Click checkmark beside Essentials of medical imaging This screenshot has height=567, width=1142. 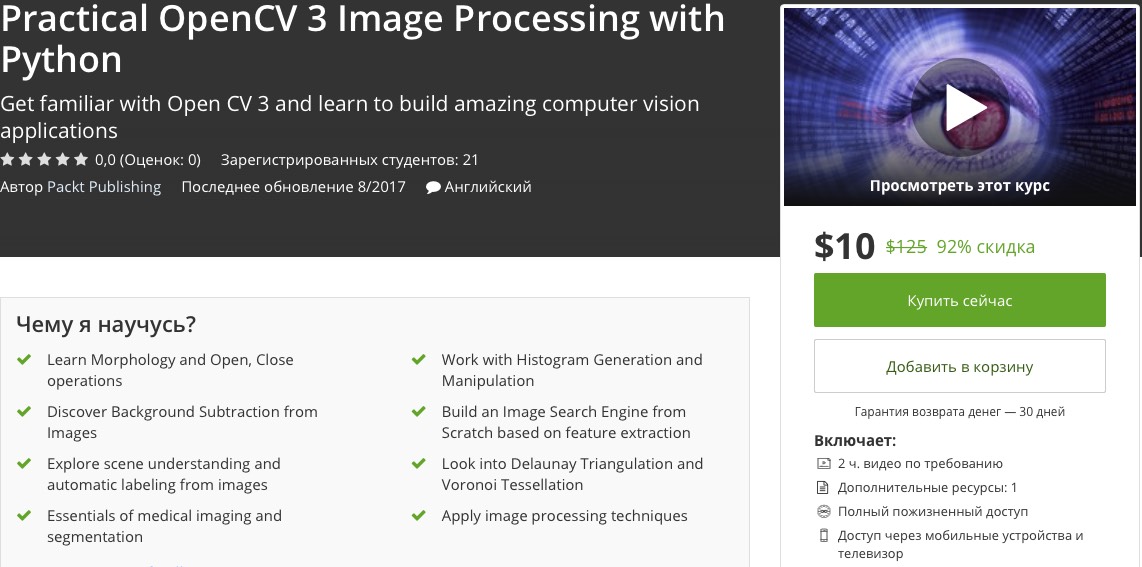tap(24, 515)
